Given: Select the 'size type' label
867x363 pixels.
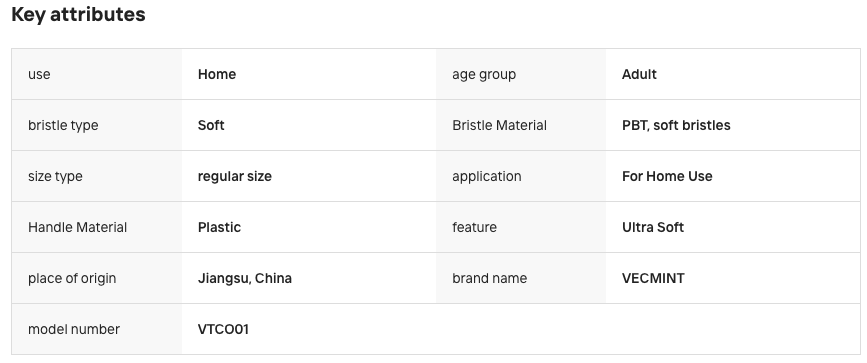Looking at the screenshot, I should (55, 177).
